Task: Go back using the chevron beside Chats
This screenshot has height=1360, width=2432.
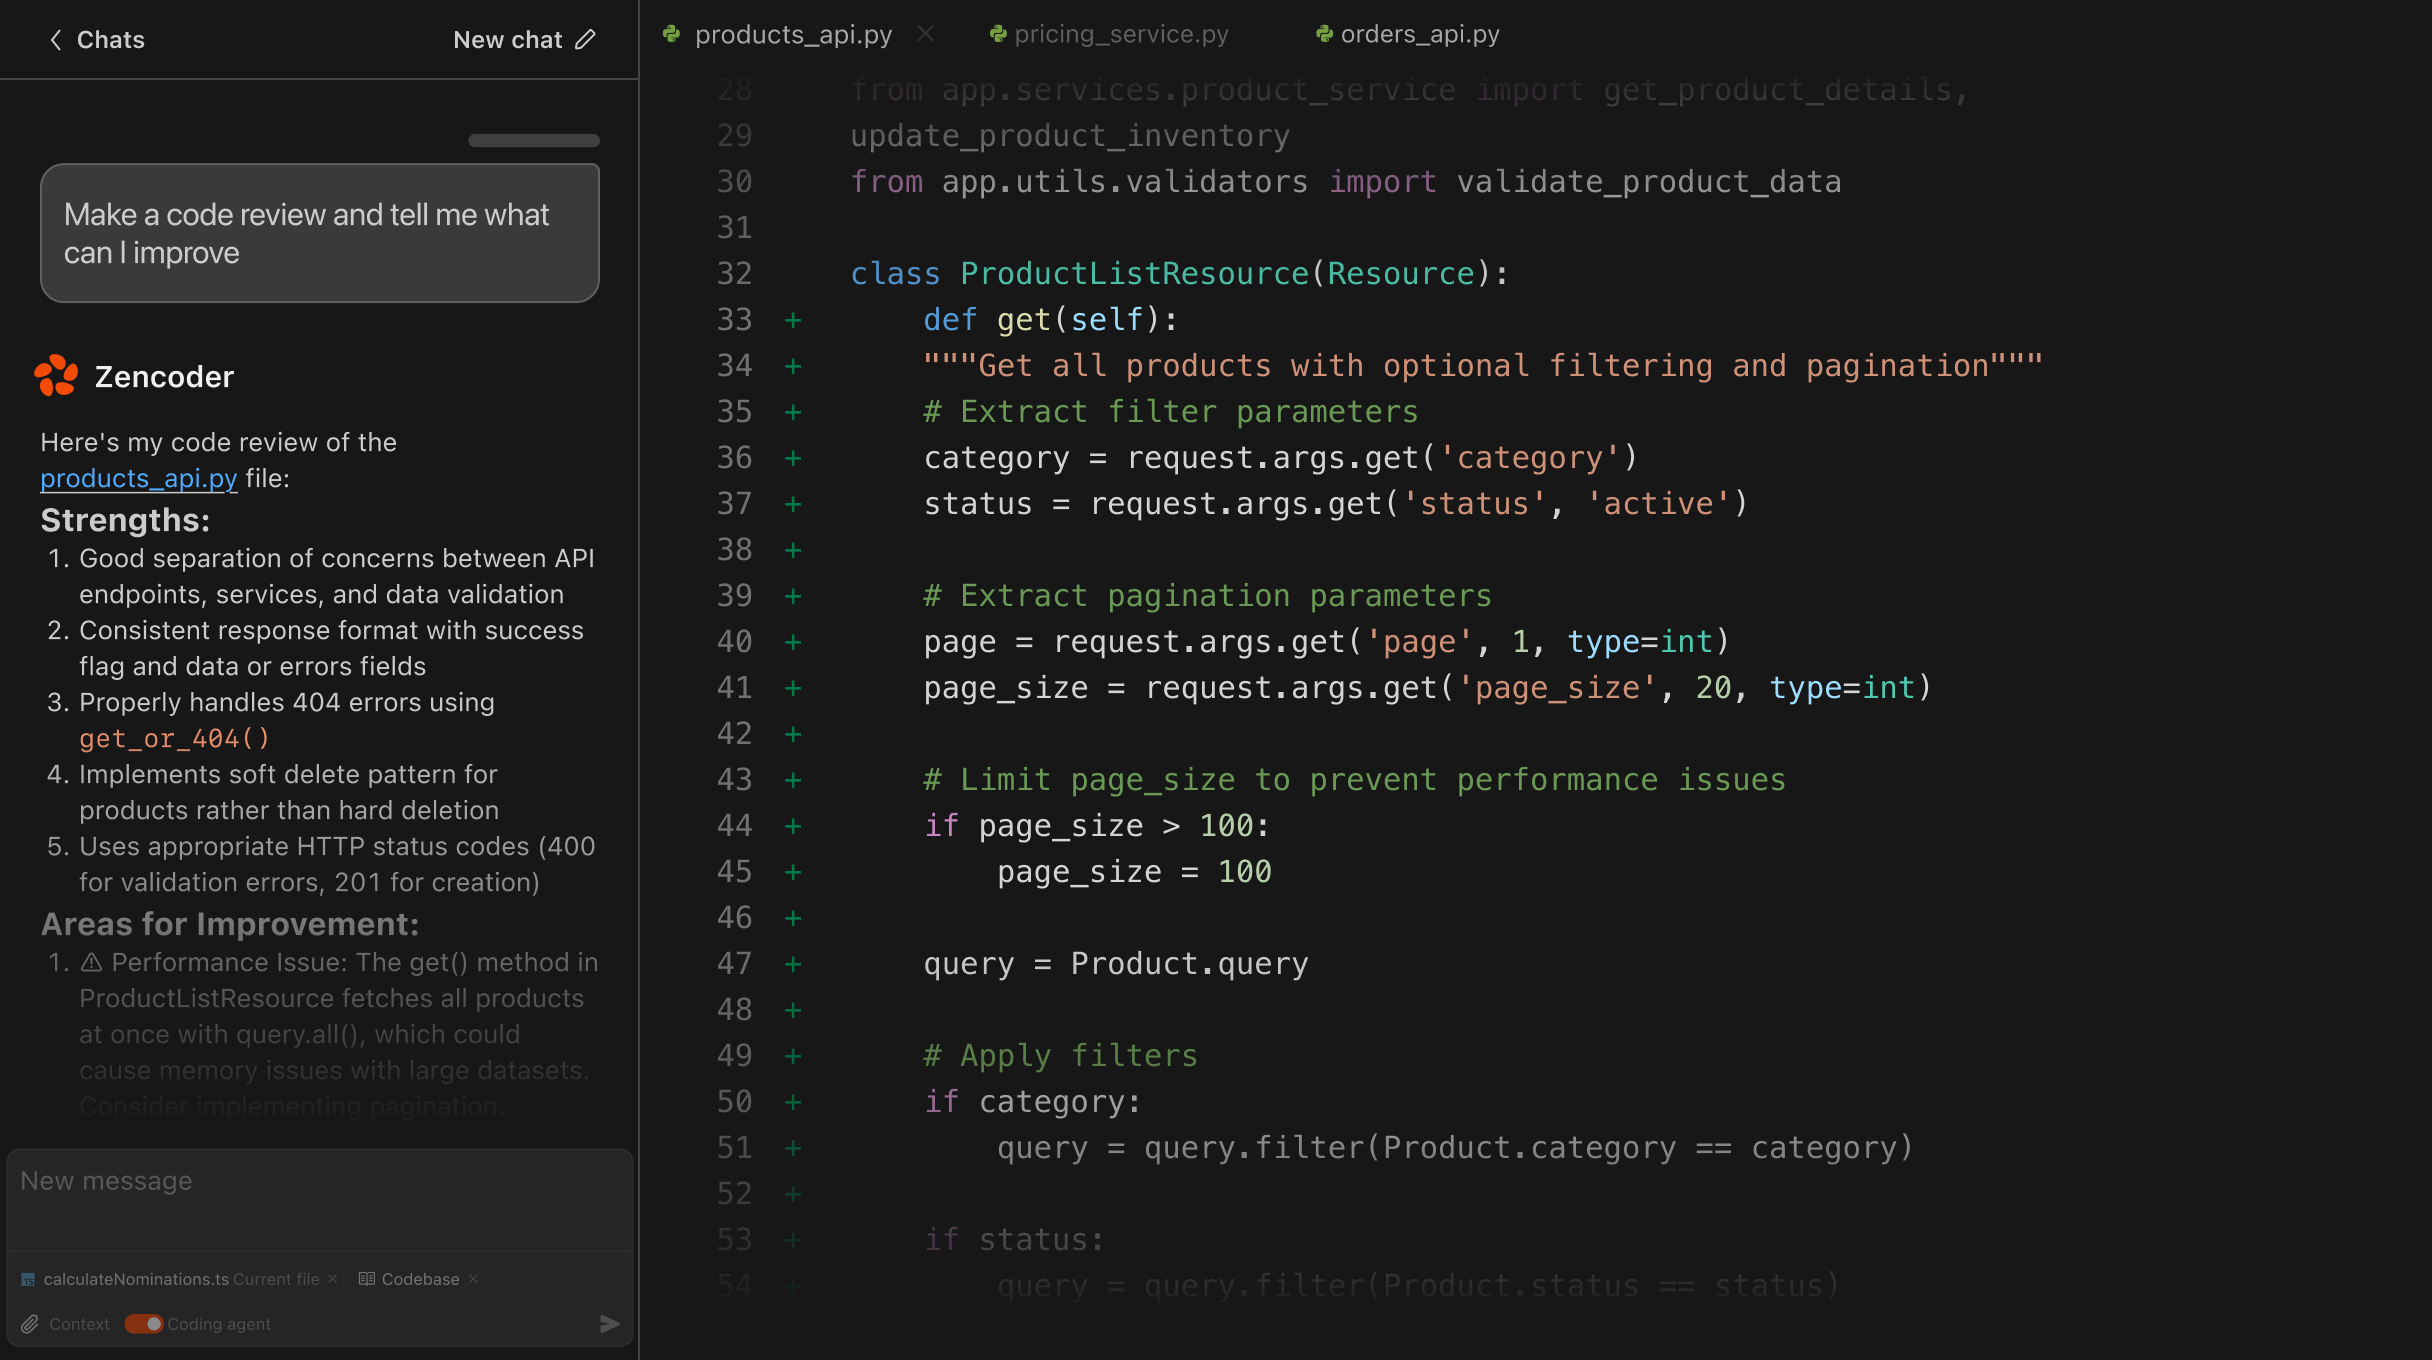Action: pos(55,40)
